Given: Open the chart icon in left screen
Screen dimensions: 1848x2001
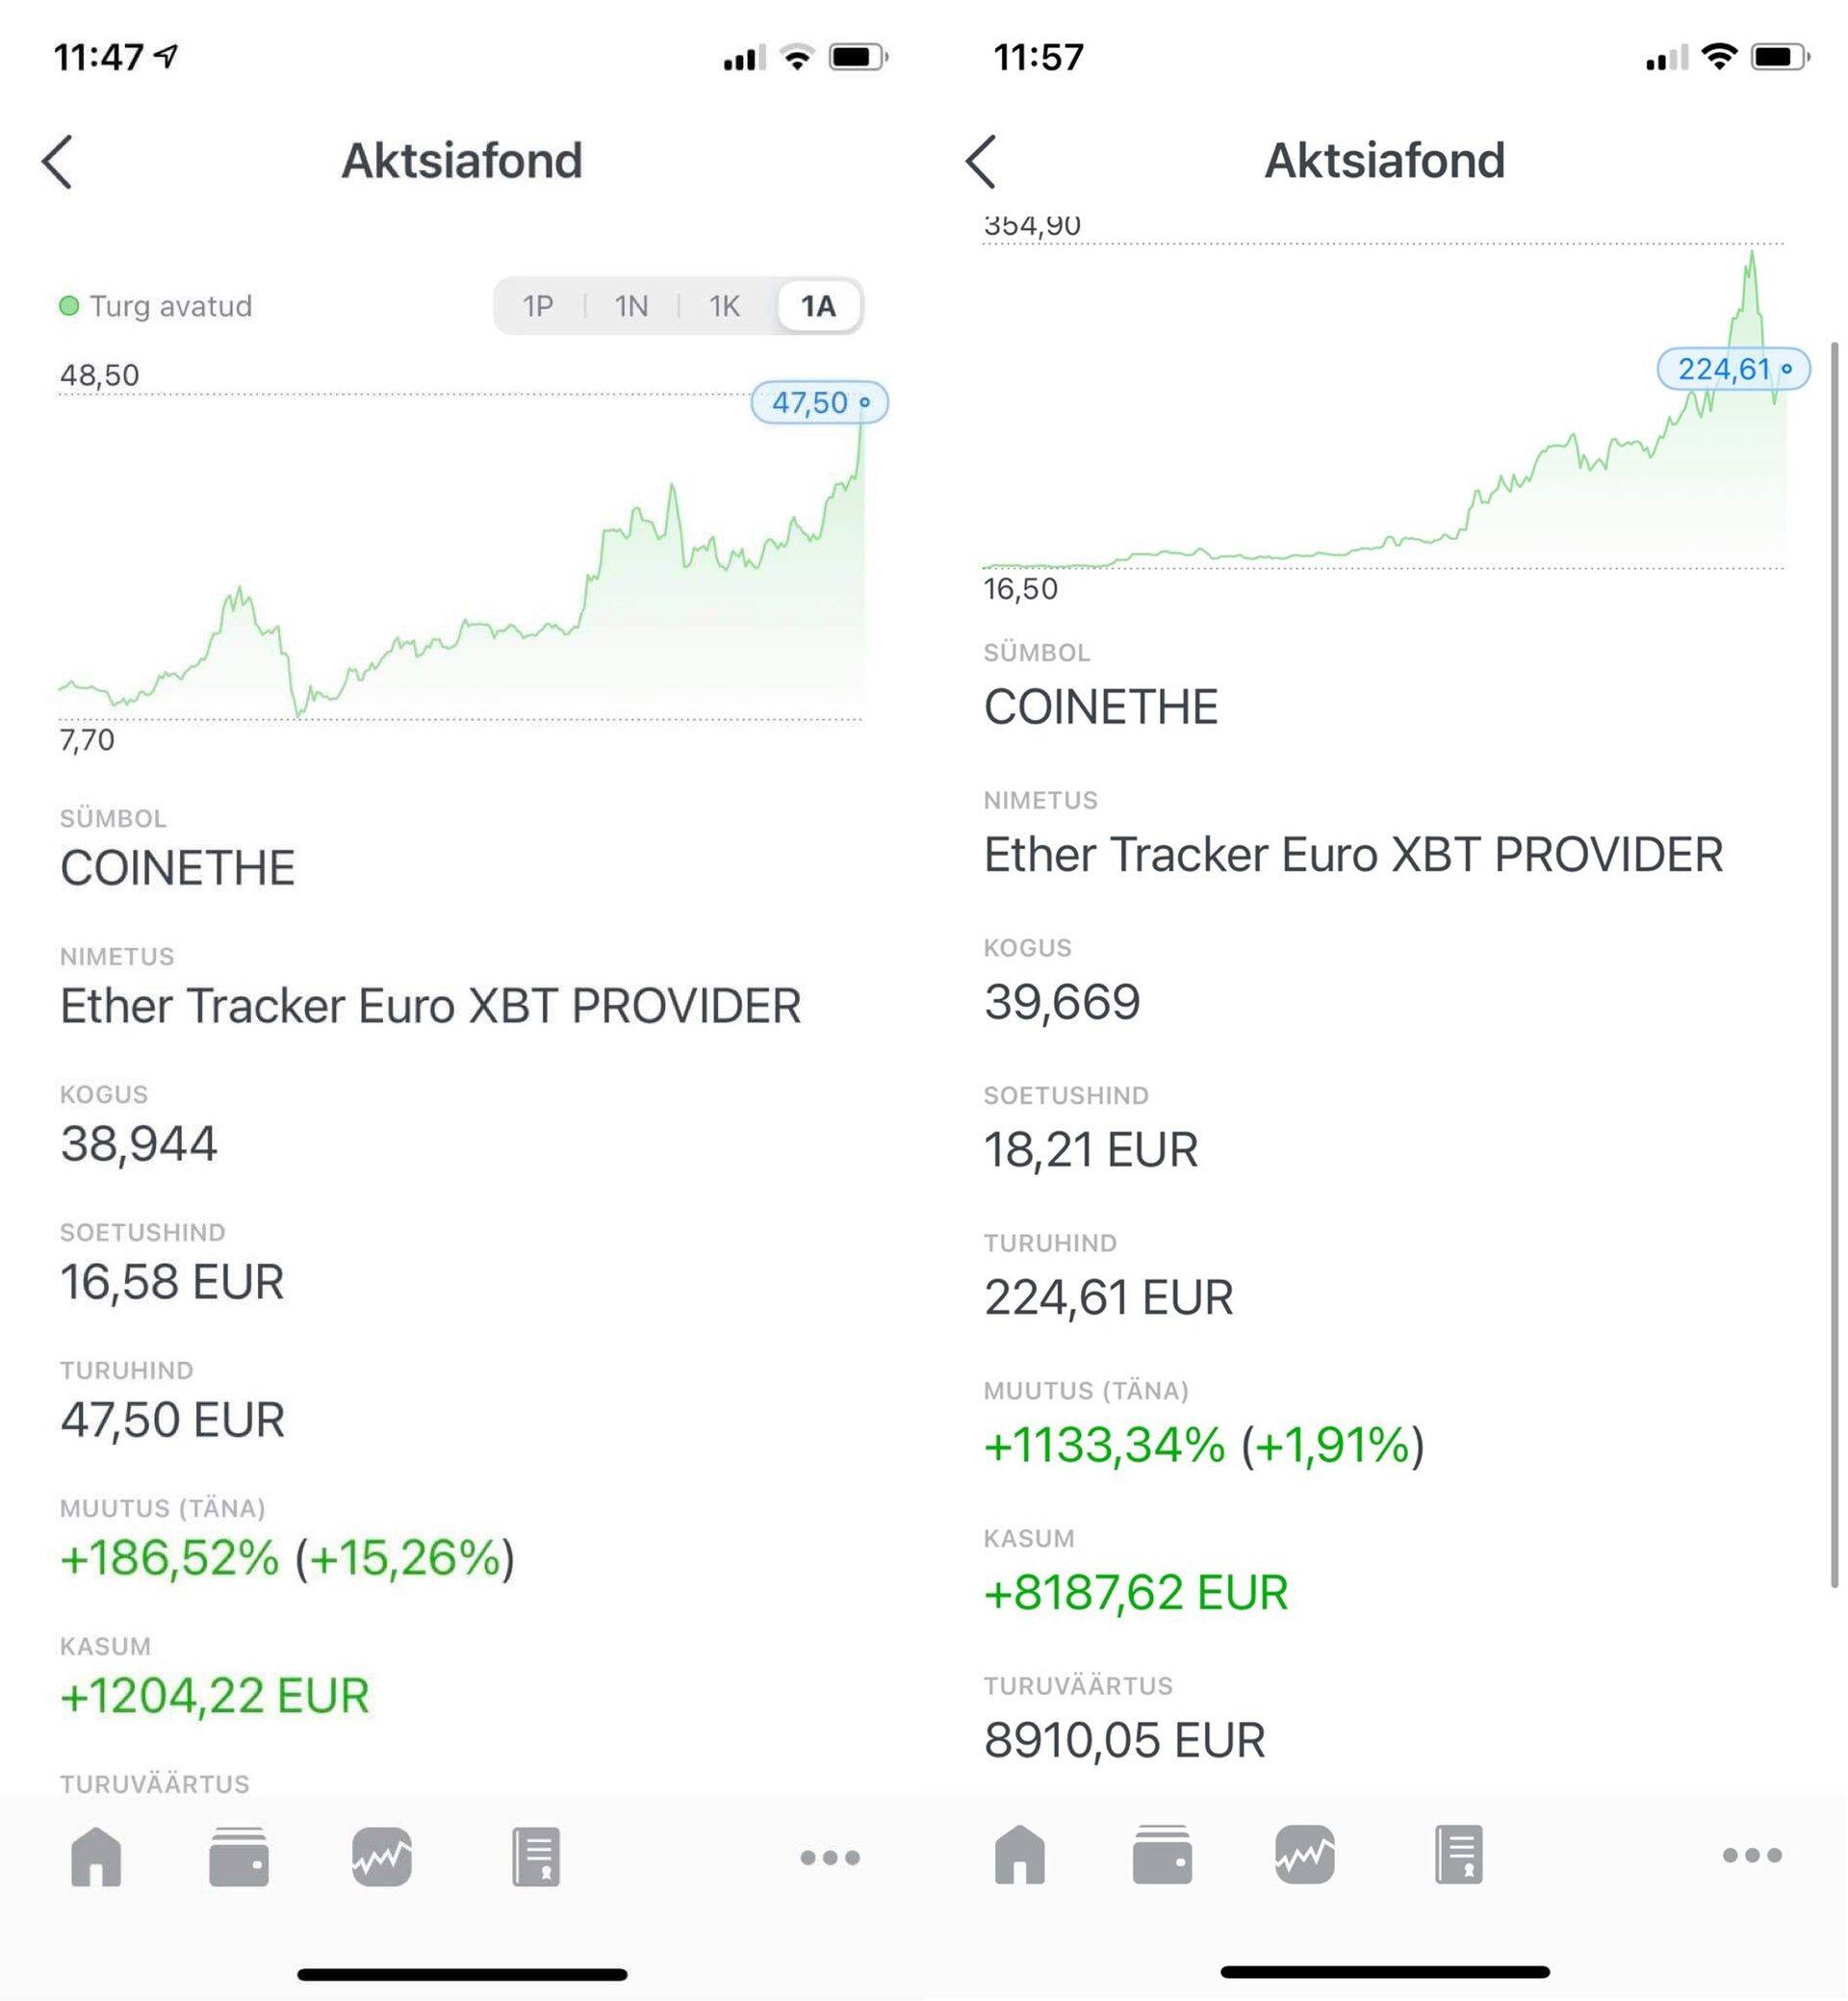Looking at the screenshot, I should (x=382, y=1857).
